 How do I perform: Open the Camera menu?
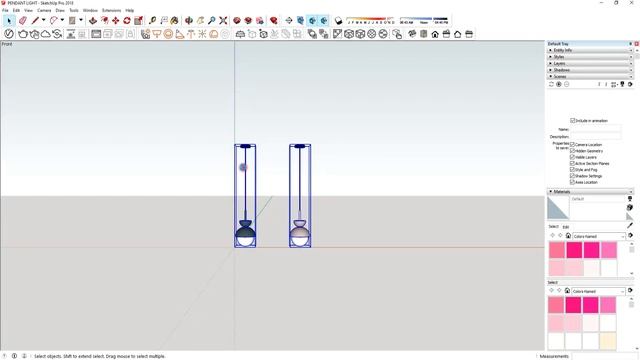44,10
